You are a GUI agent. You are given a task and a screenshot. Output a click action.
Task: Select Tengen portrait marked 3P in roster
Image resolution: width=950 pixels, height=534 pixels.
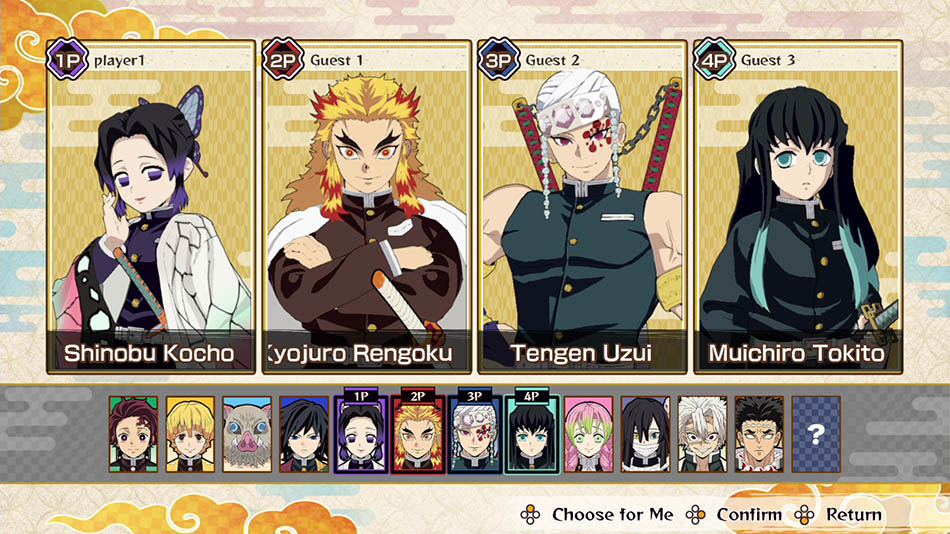pyautogui.click(x=474, y=431)
